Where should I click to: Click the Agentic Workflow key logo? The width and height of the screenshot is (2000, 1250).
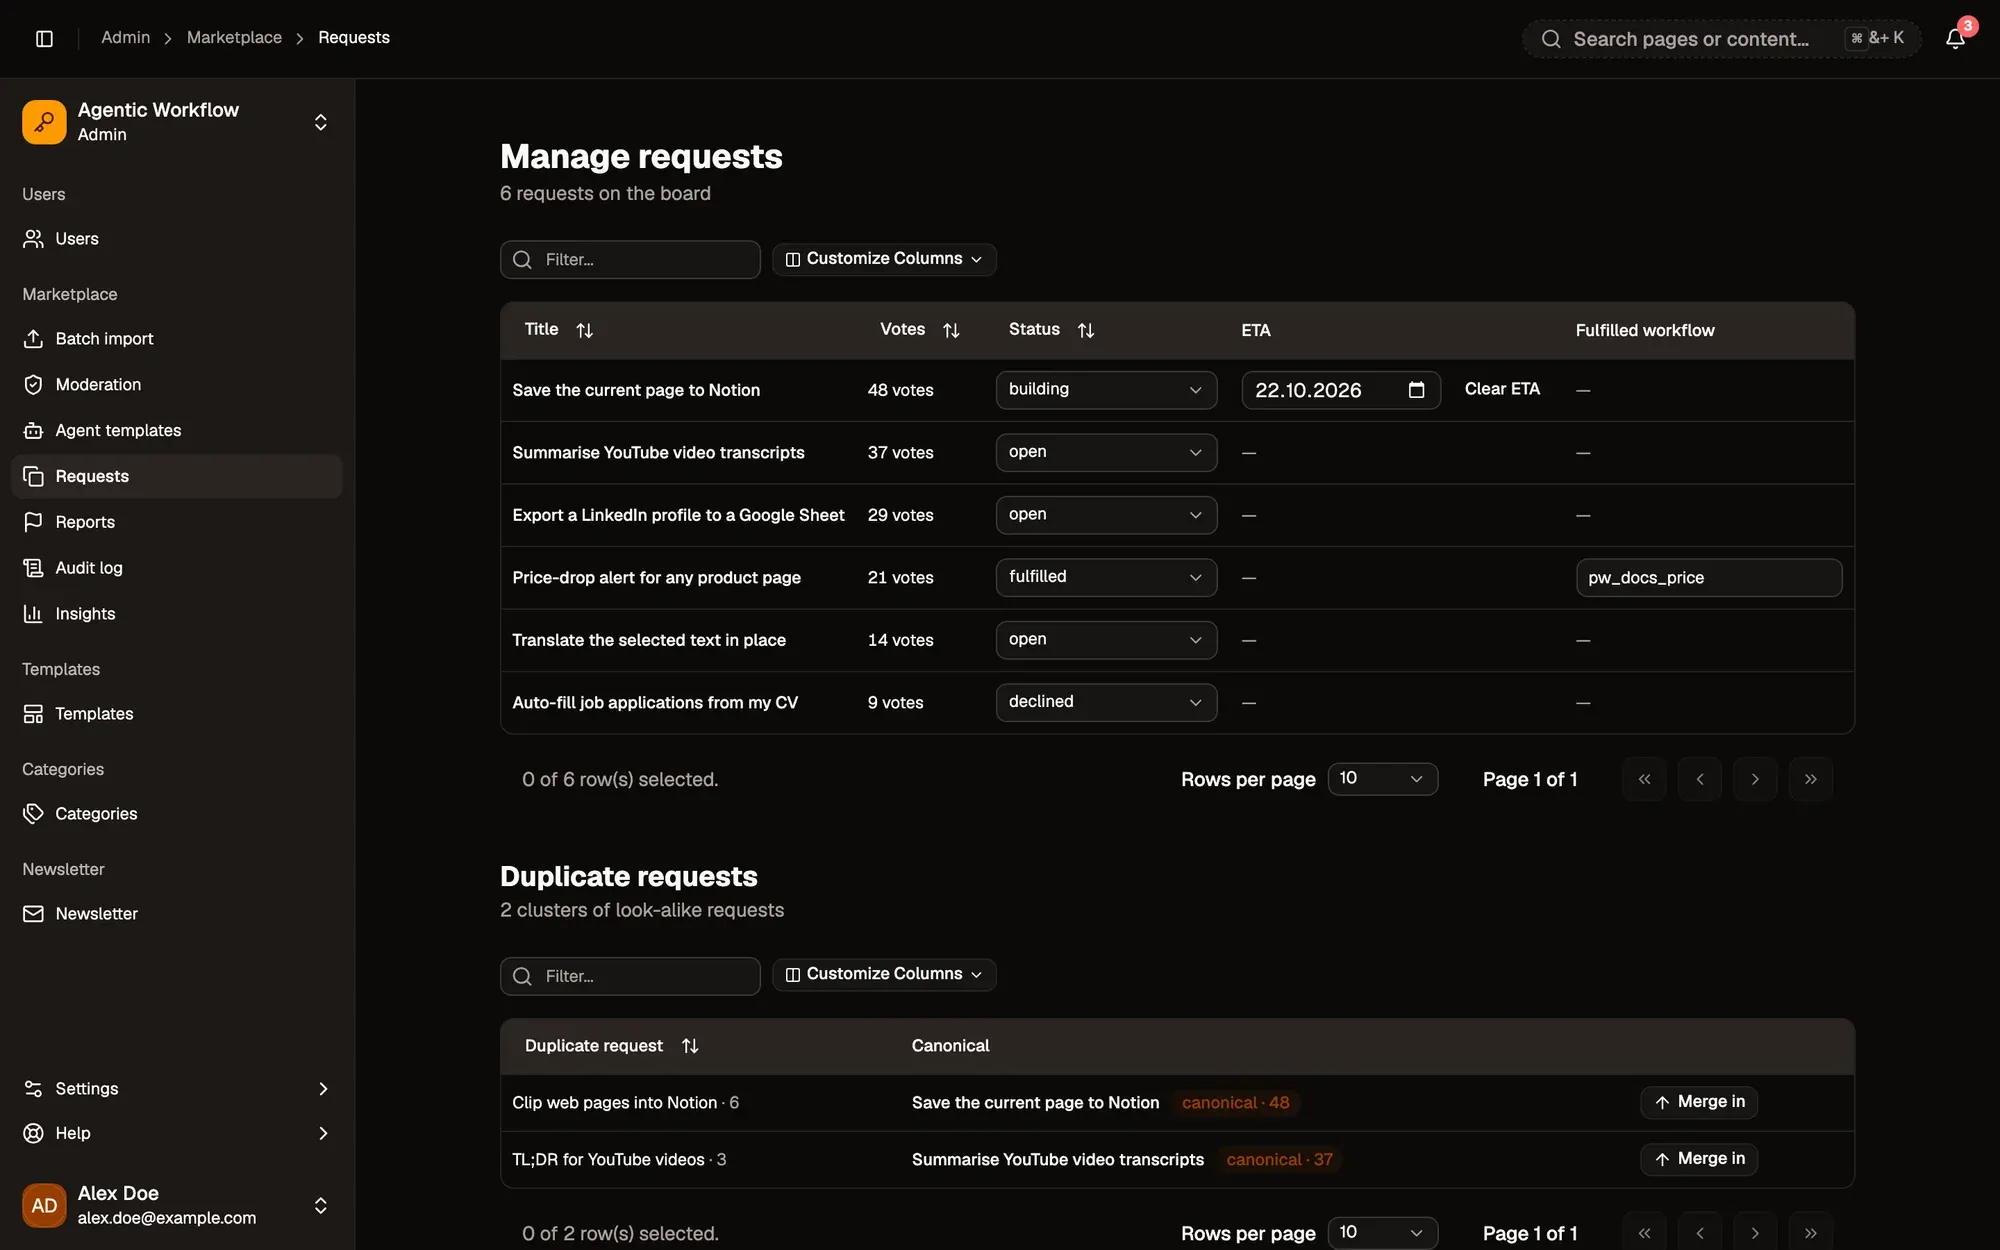coord(44,122)
